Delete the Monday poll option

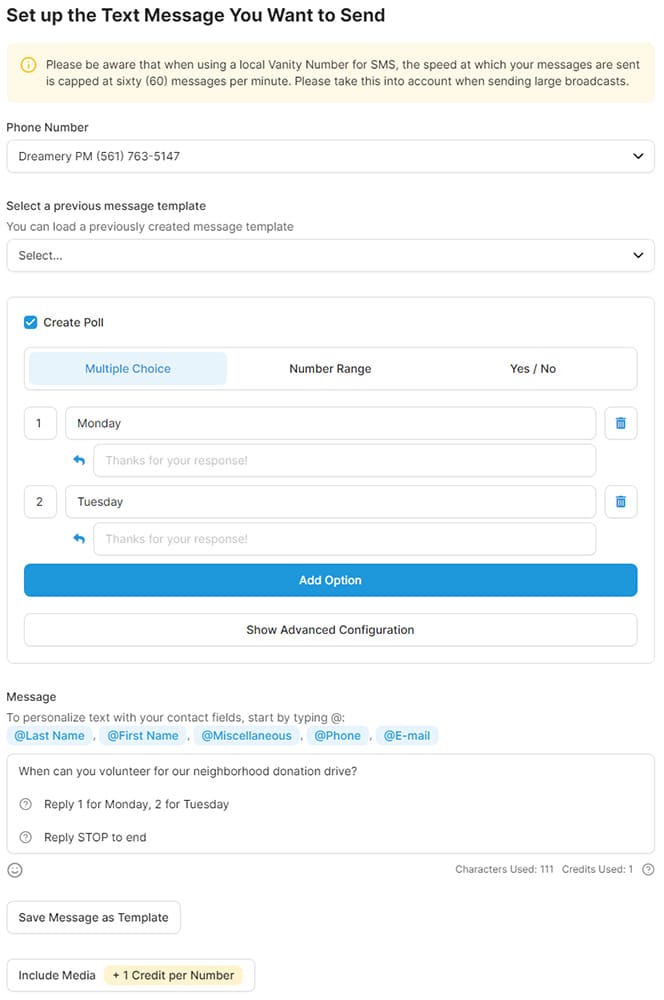[x=620, y=423]
